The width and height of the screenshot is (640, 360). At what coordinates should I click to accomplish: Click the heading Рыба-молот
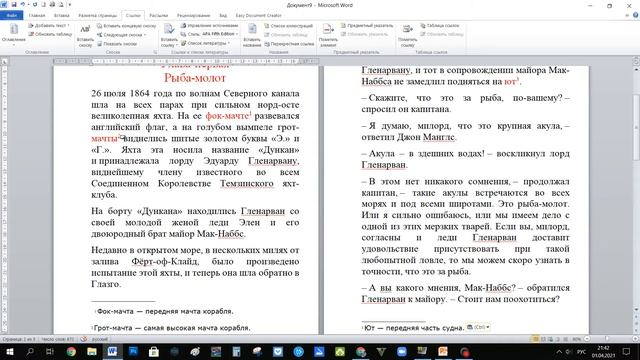pos(195,78)
